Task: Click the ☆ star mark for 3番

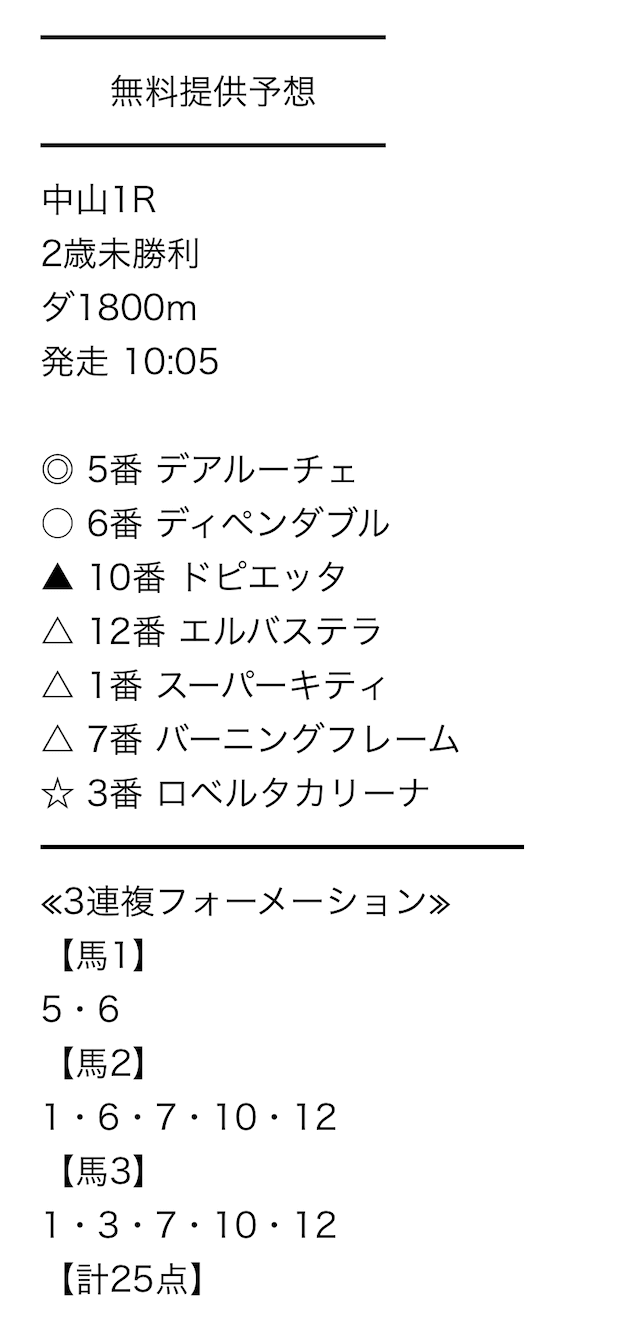Action: click(59, 794)
